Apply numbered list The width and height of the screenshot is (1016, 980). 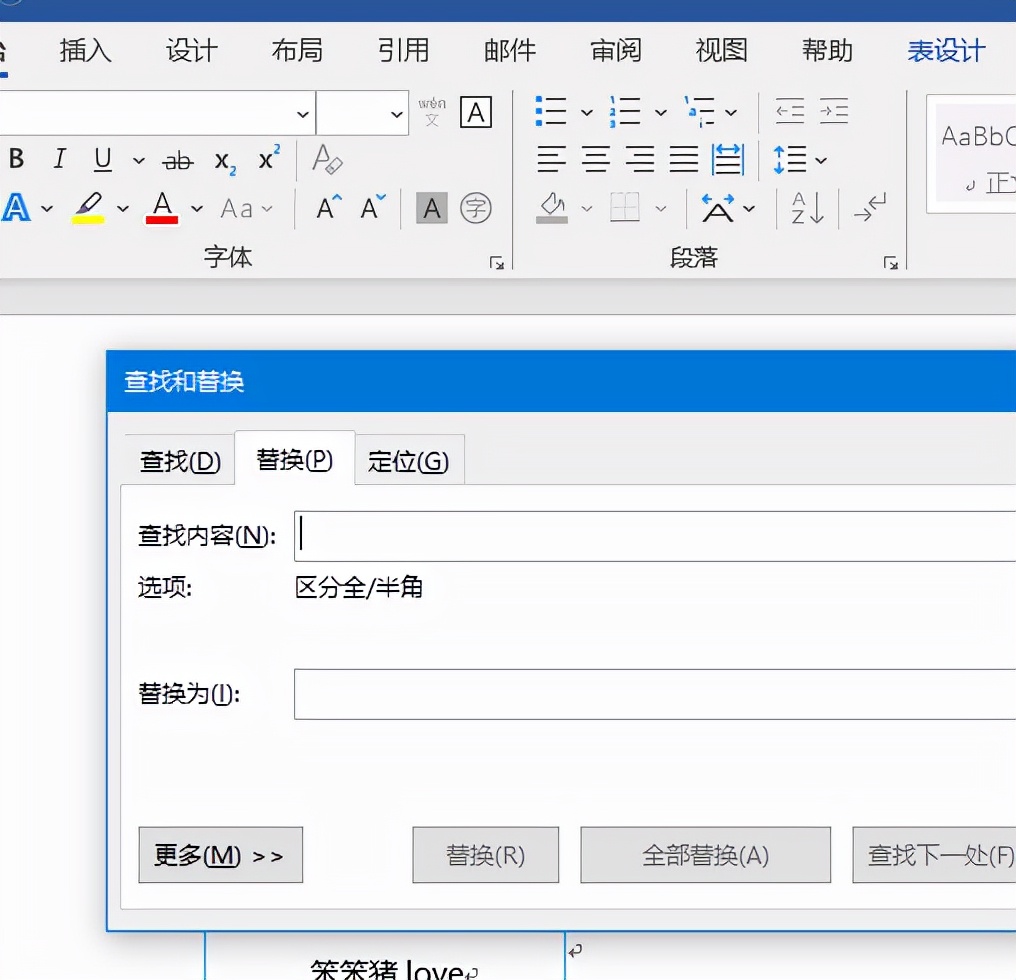(625, 111)
